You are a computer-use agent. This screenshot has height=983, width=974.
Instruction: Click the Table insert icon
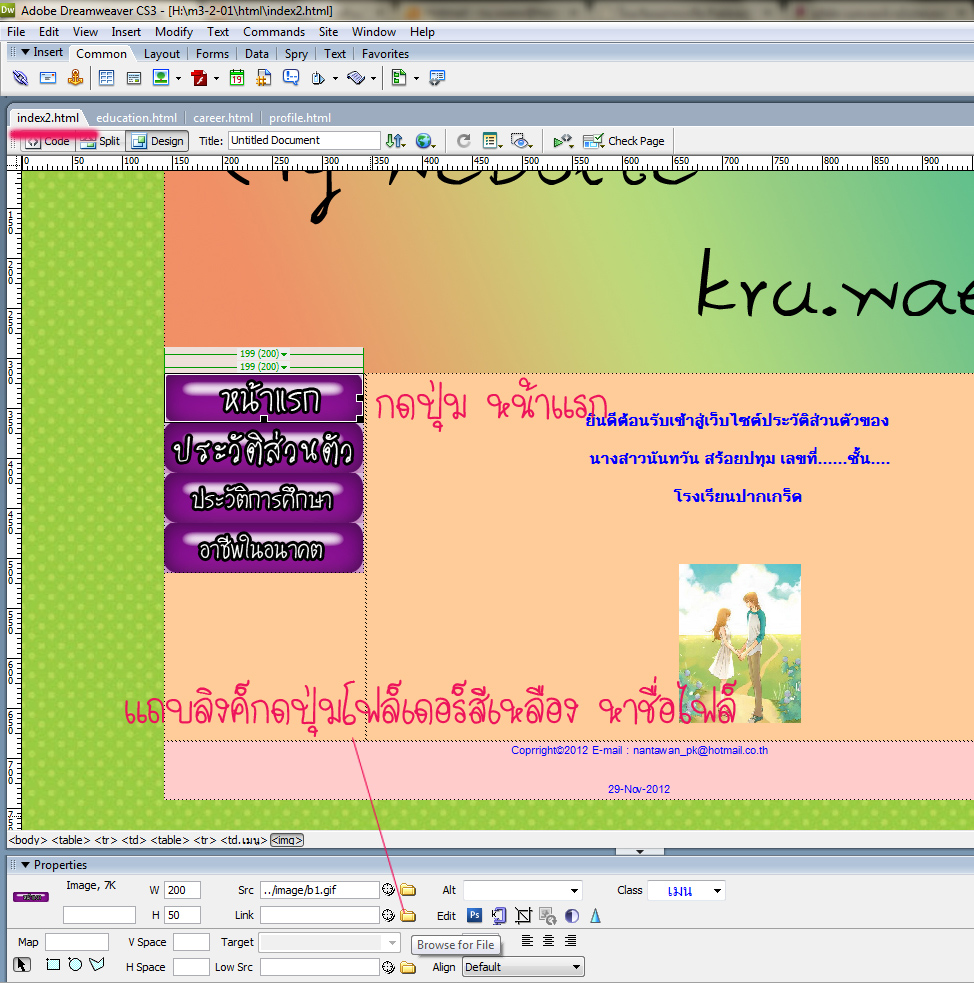[x=107, y=78]
